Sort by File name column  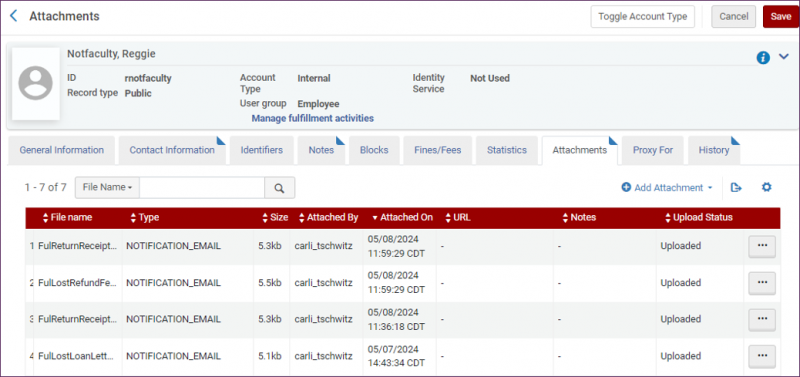pyautogui.click(x=67, y=217)
